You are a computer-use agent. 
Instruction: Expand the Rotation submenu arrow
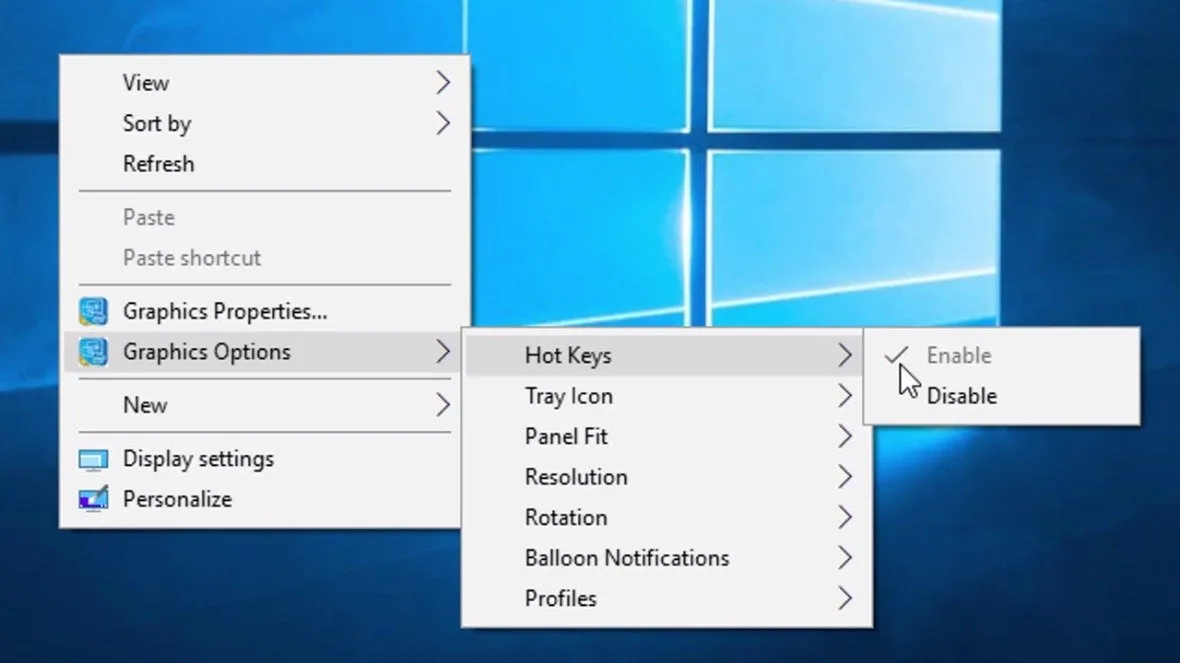click(844, 518)
